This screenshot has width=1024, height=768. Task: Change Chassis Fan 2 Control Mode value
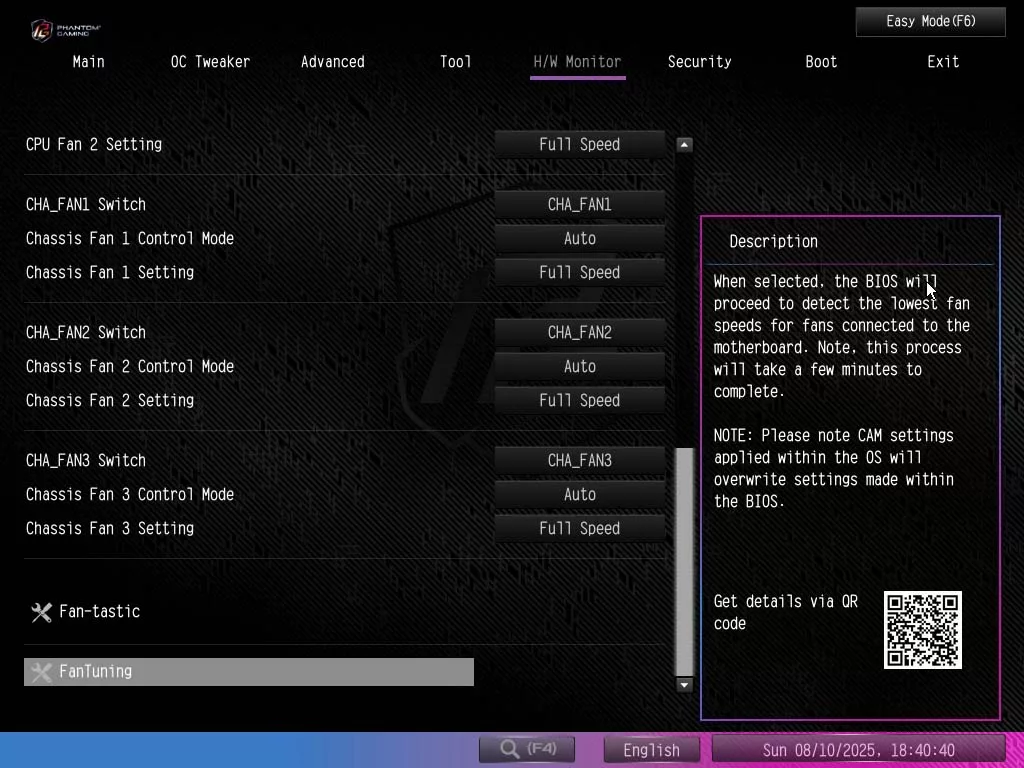[579, 366]
